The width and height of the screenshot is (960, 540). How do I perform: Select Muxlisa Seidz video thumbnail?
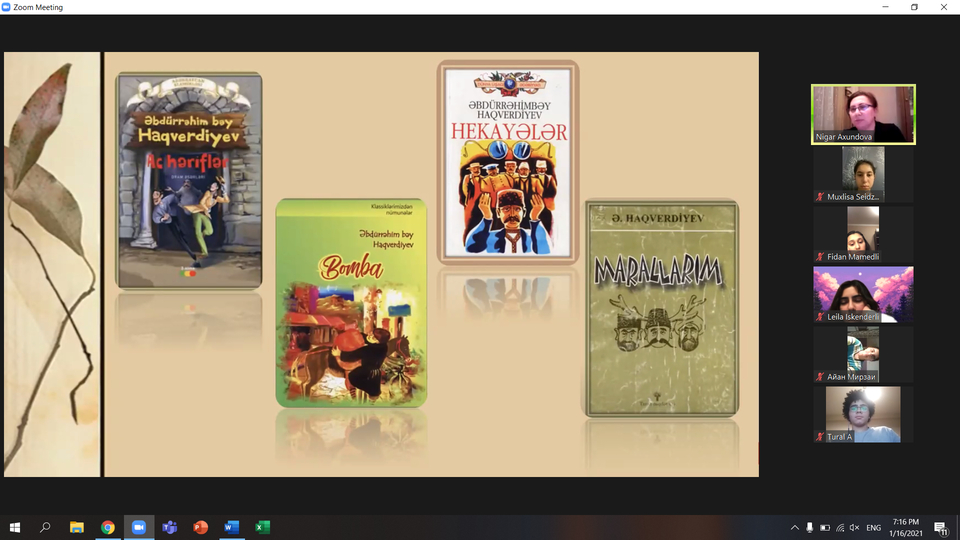click(863, 174)
